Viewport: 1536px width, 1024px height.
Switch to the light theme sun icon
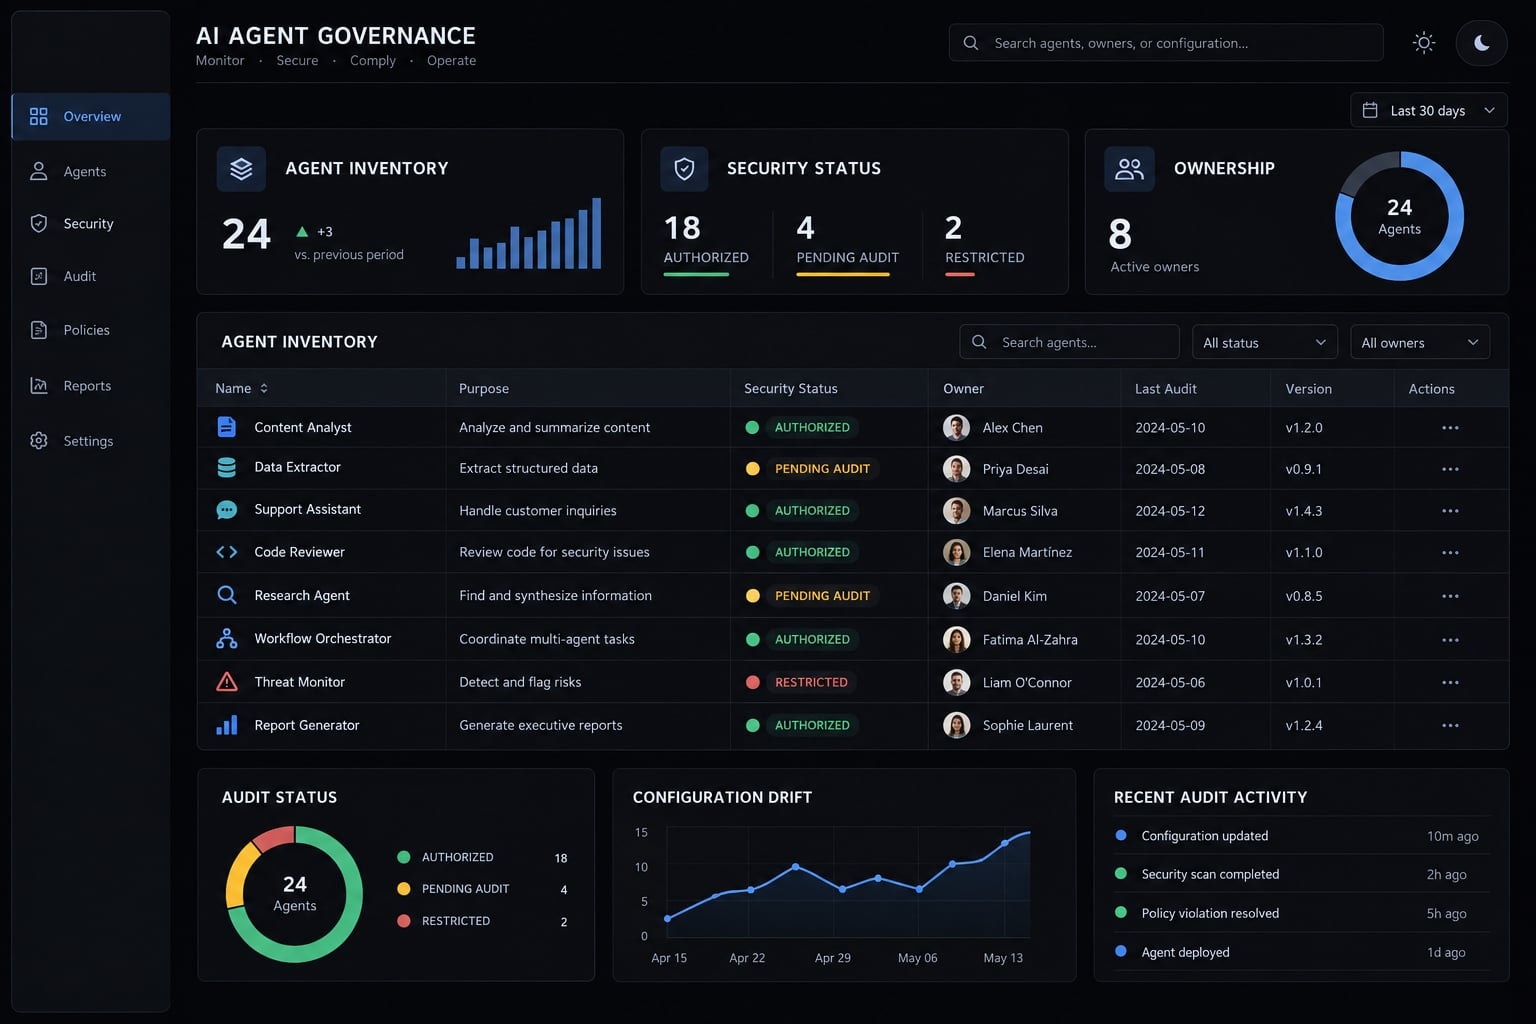tap(1424, 43)
